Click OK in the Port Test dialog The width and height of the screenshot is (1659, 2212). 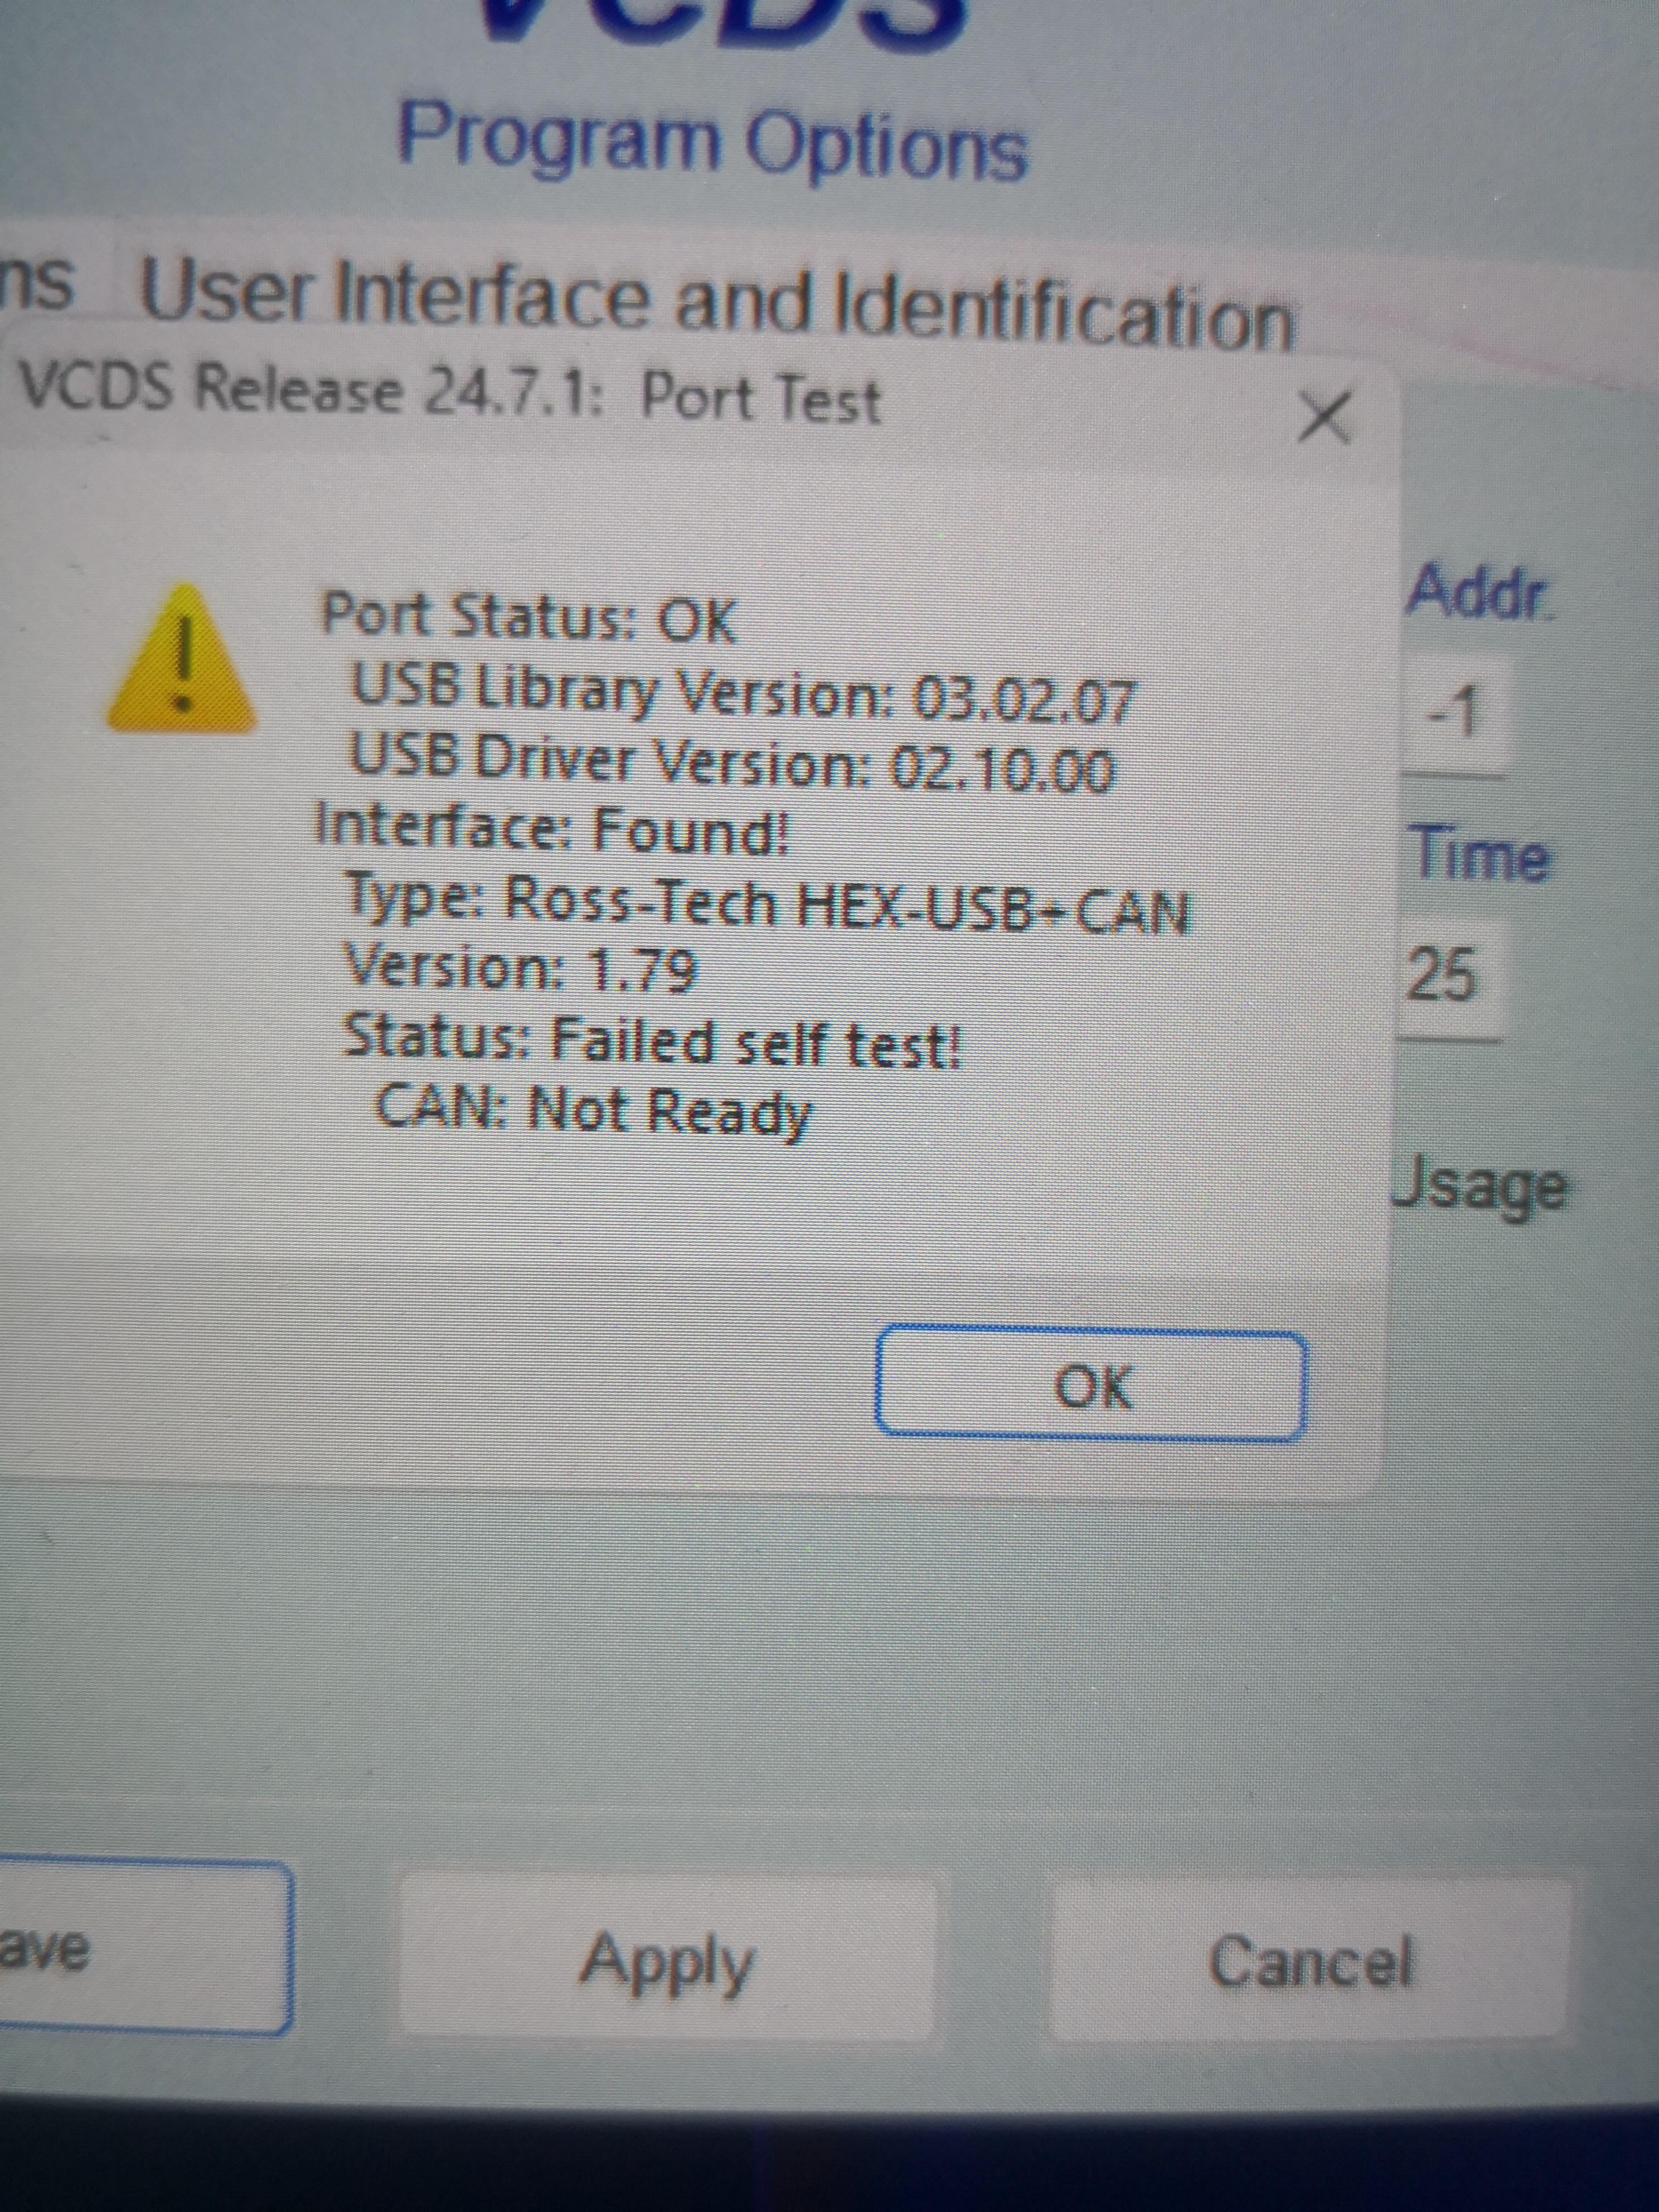point(1090,1386)
